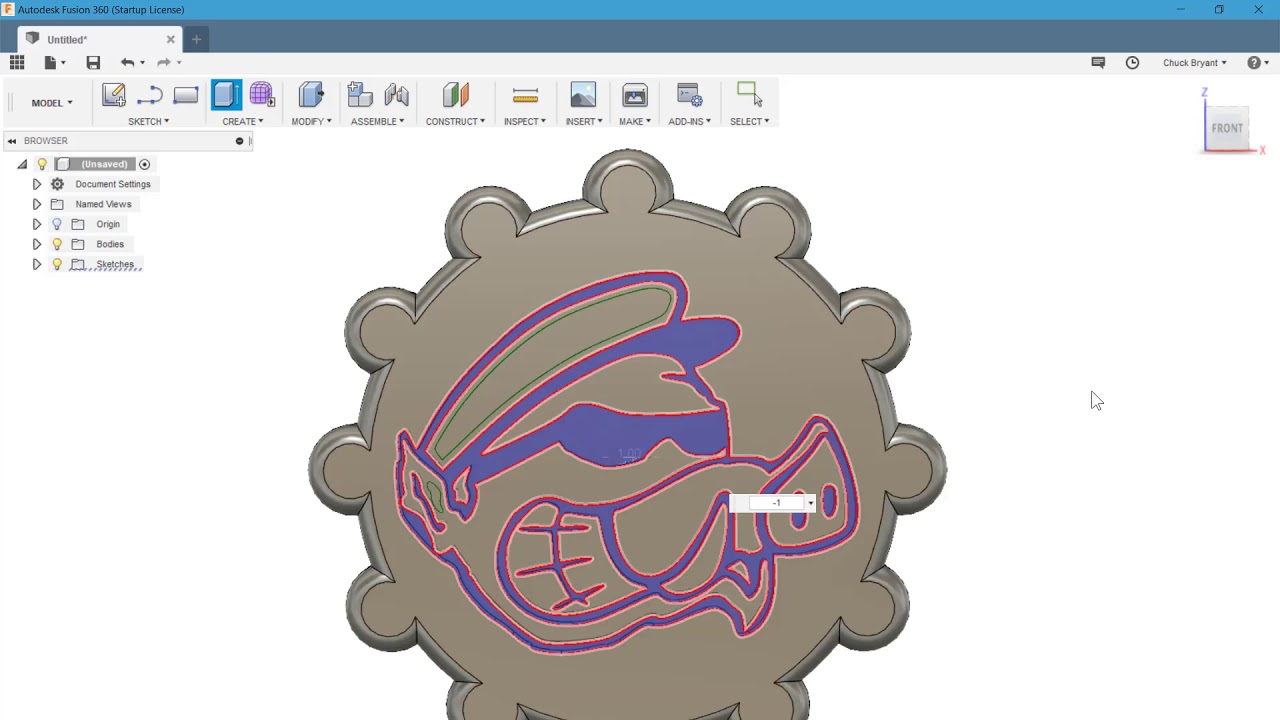Viewport: 1280px width, 720px height.
Task: Open Document Settings gear icon
Action: click(x=57, y=184)
